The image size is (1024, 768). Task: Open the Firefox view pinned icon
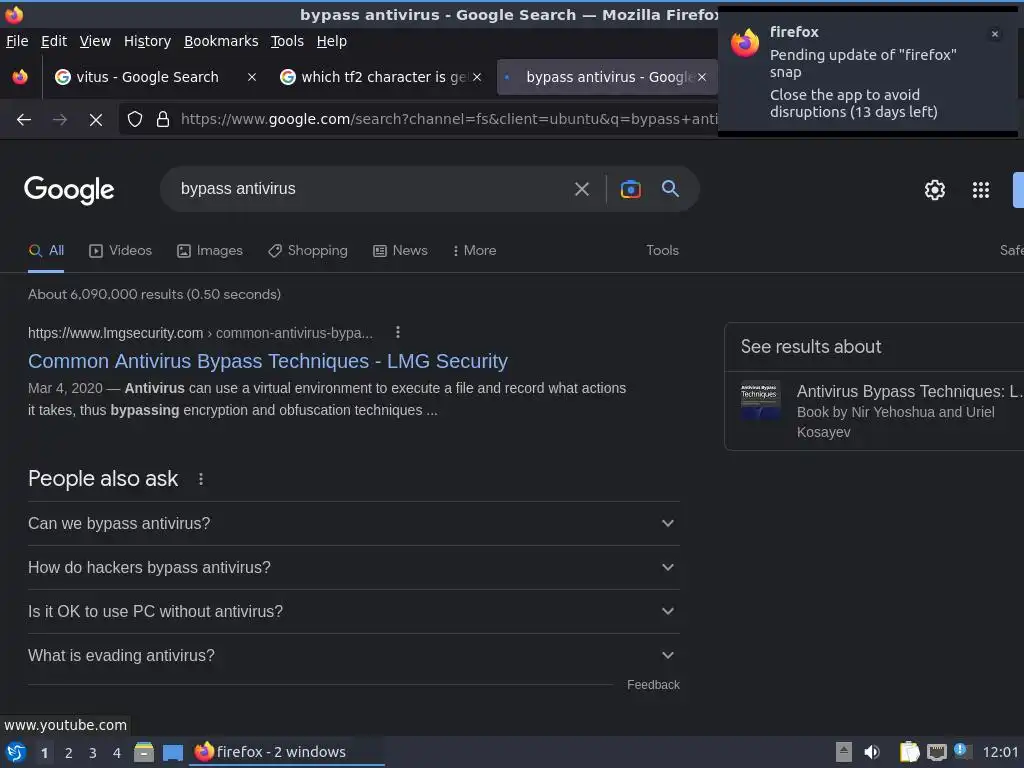[20, 77]
